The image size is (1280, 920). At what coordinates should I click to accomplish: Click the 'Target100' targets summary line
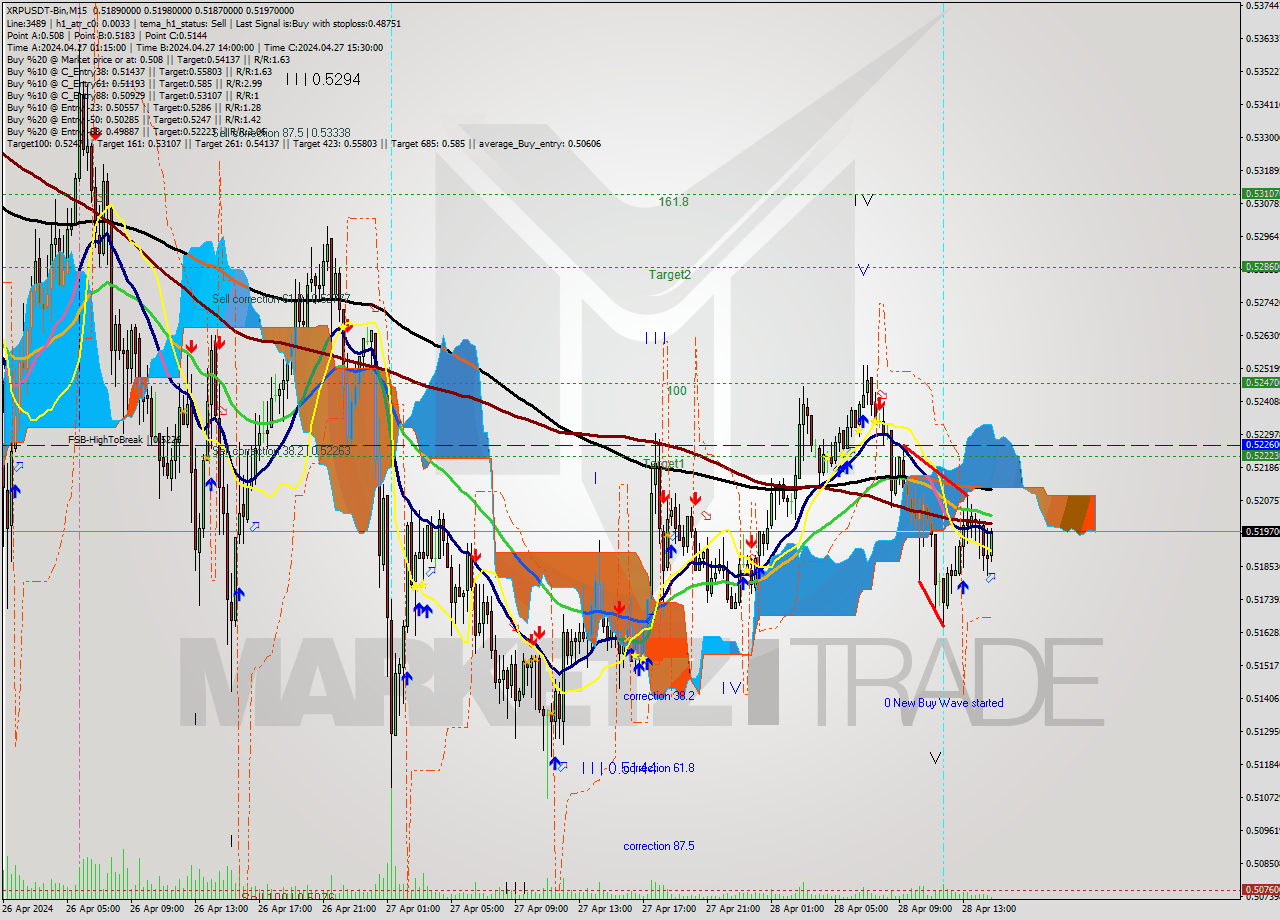pos(304,143)
